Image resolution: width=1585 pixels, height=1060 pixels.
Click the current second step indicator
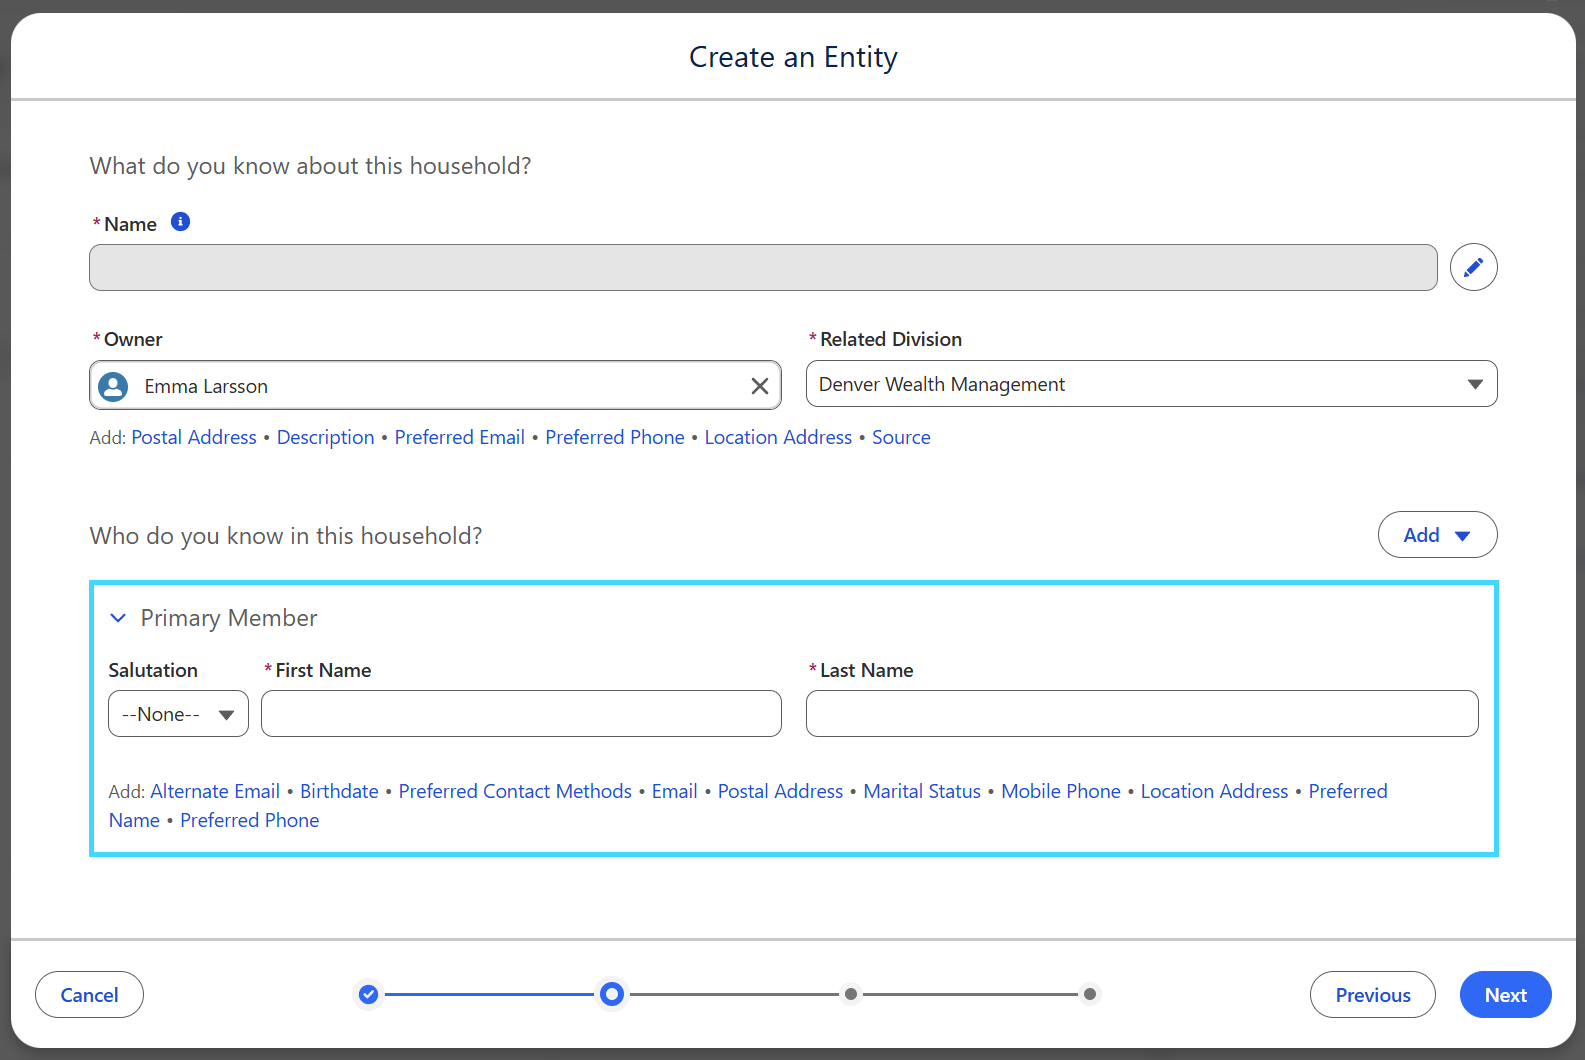612,994
